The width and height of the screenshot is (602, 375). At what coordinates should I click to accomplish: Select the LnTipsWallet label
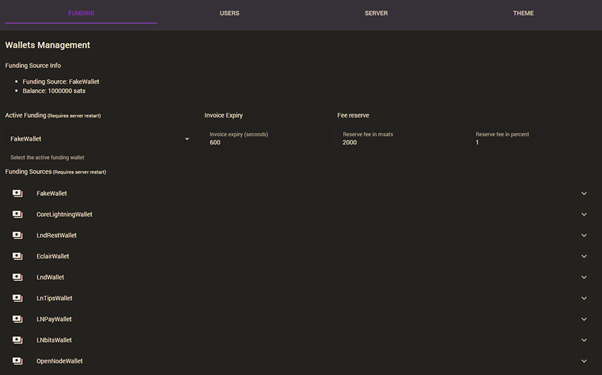tap(55, 298)
